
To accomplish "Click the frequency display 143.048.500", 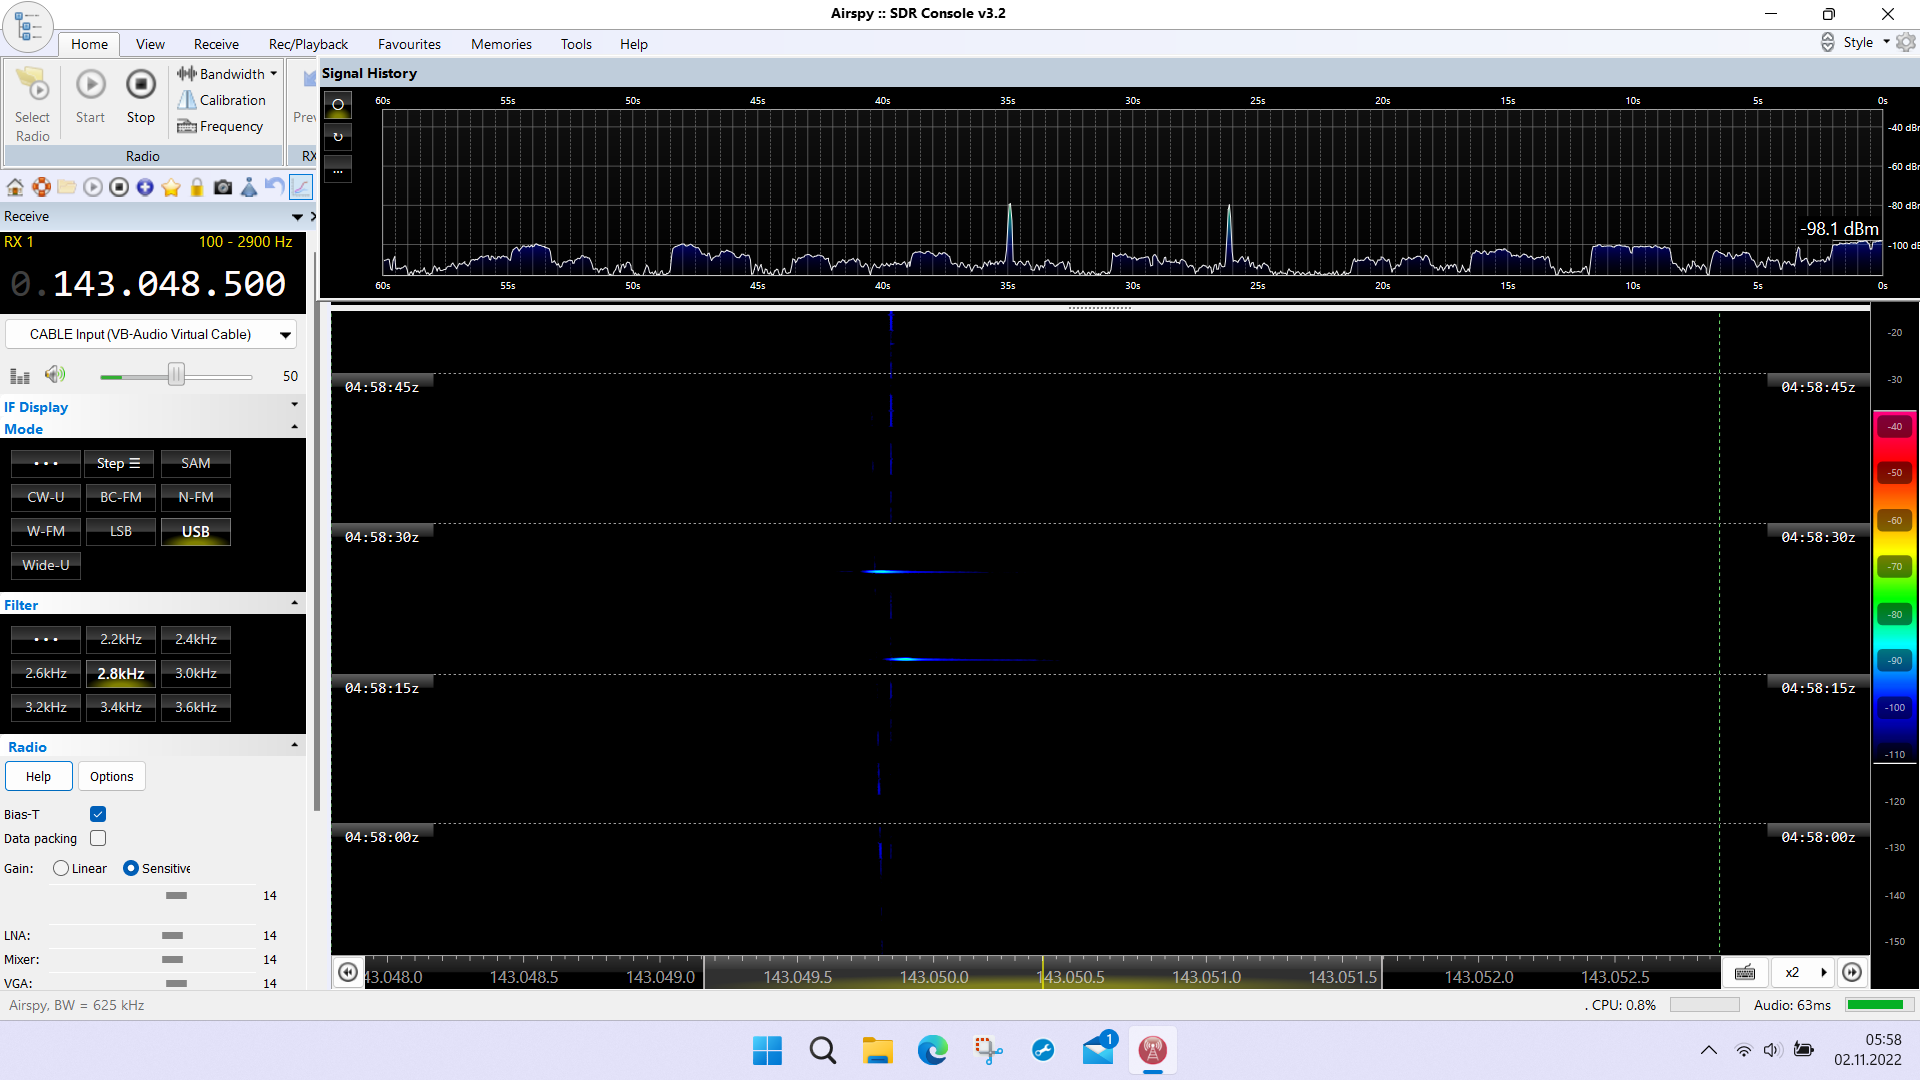I will click(169, 284).
